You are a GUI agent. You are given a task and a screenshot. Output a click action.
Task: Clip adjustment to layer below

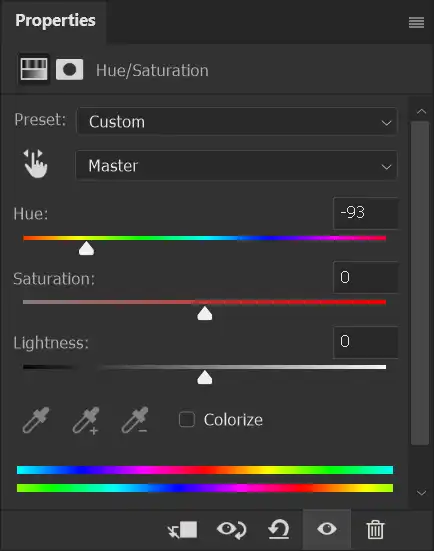pyautogui.click(x=183, y=530)
